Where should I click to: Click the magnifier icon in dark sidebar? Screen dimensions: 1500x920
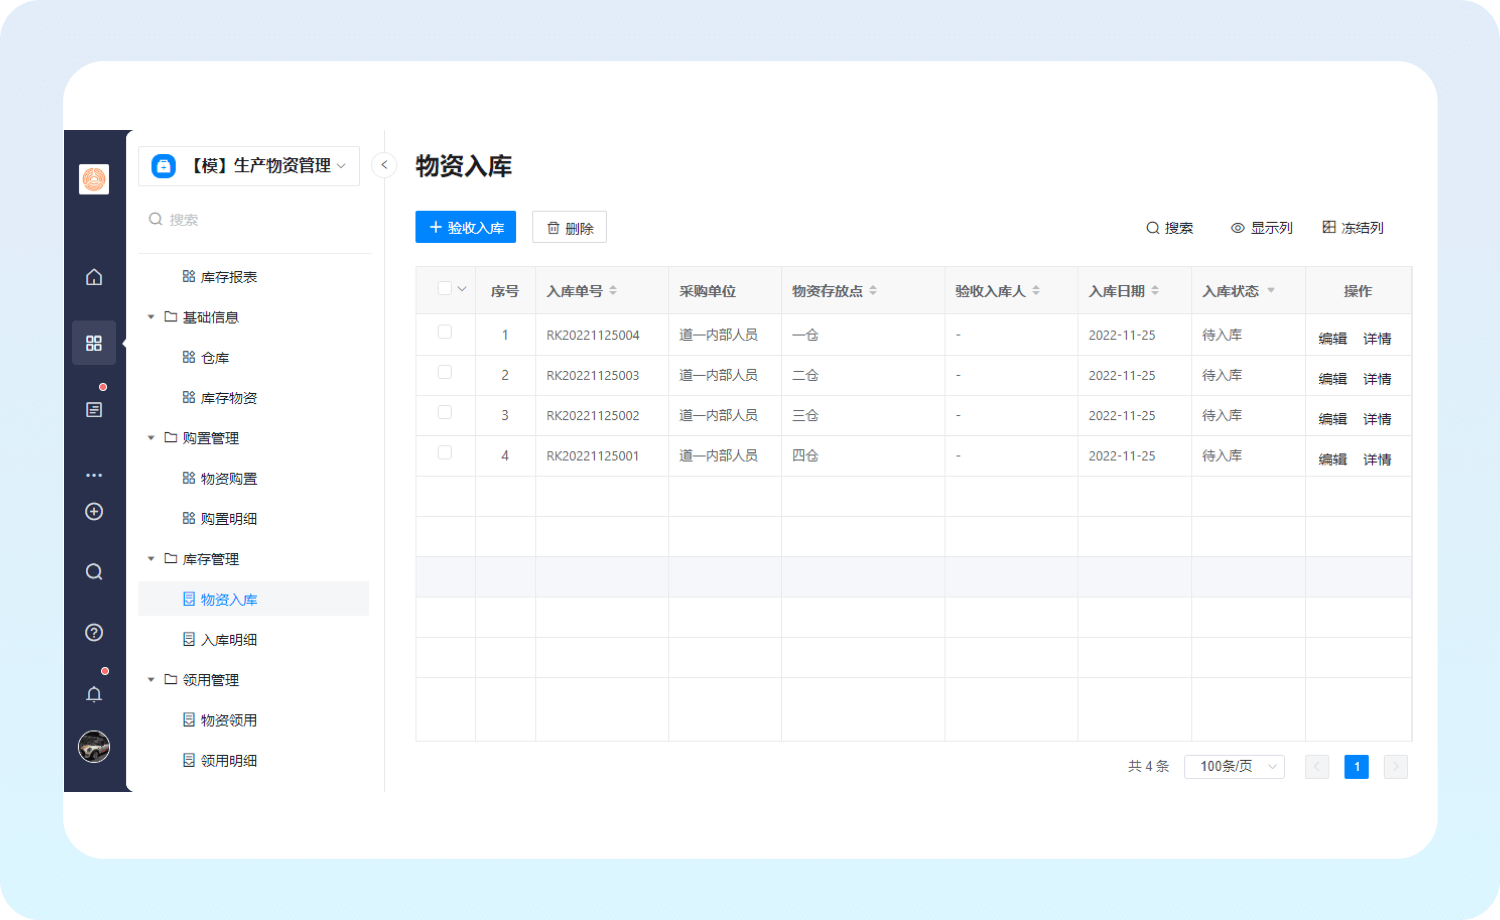(x=94, y=572)
